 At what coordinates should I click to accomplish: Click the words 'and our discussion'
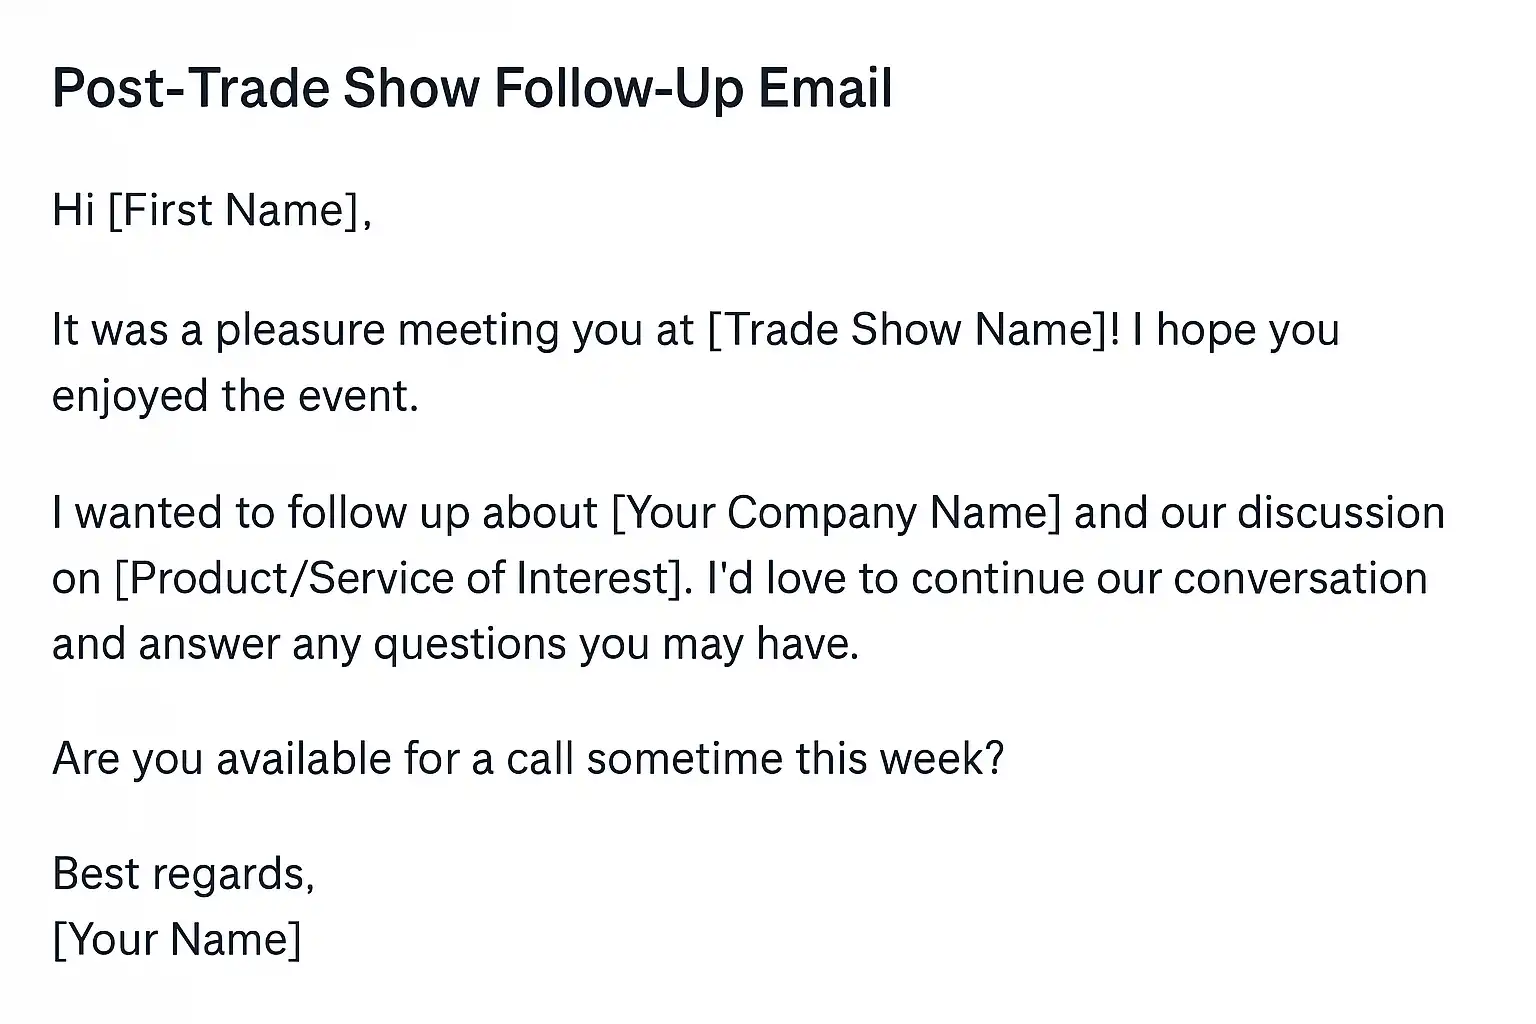pyautogui.click(x=1259, y=513)
